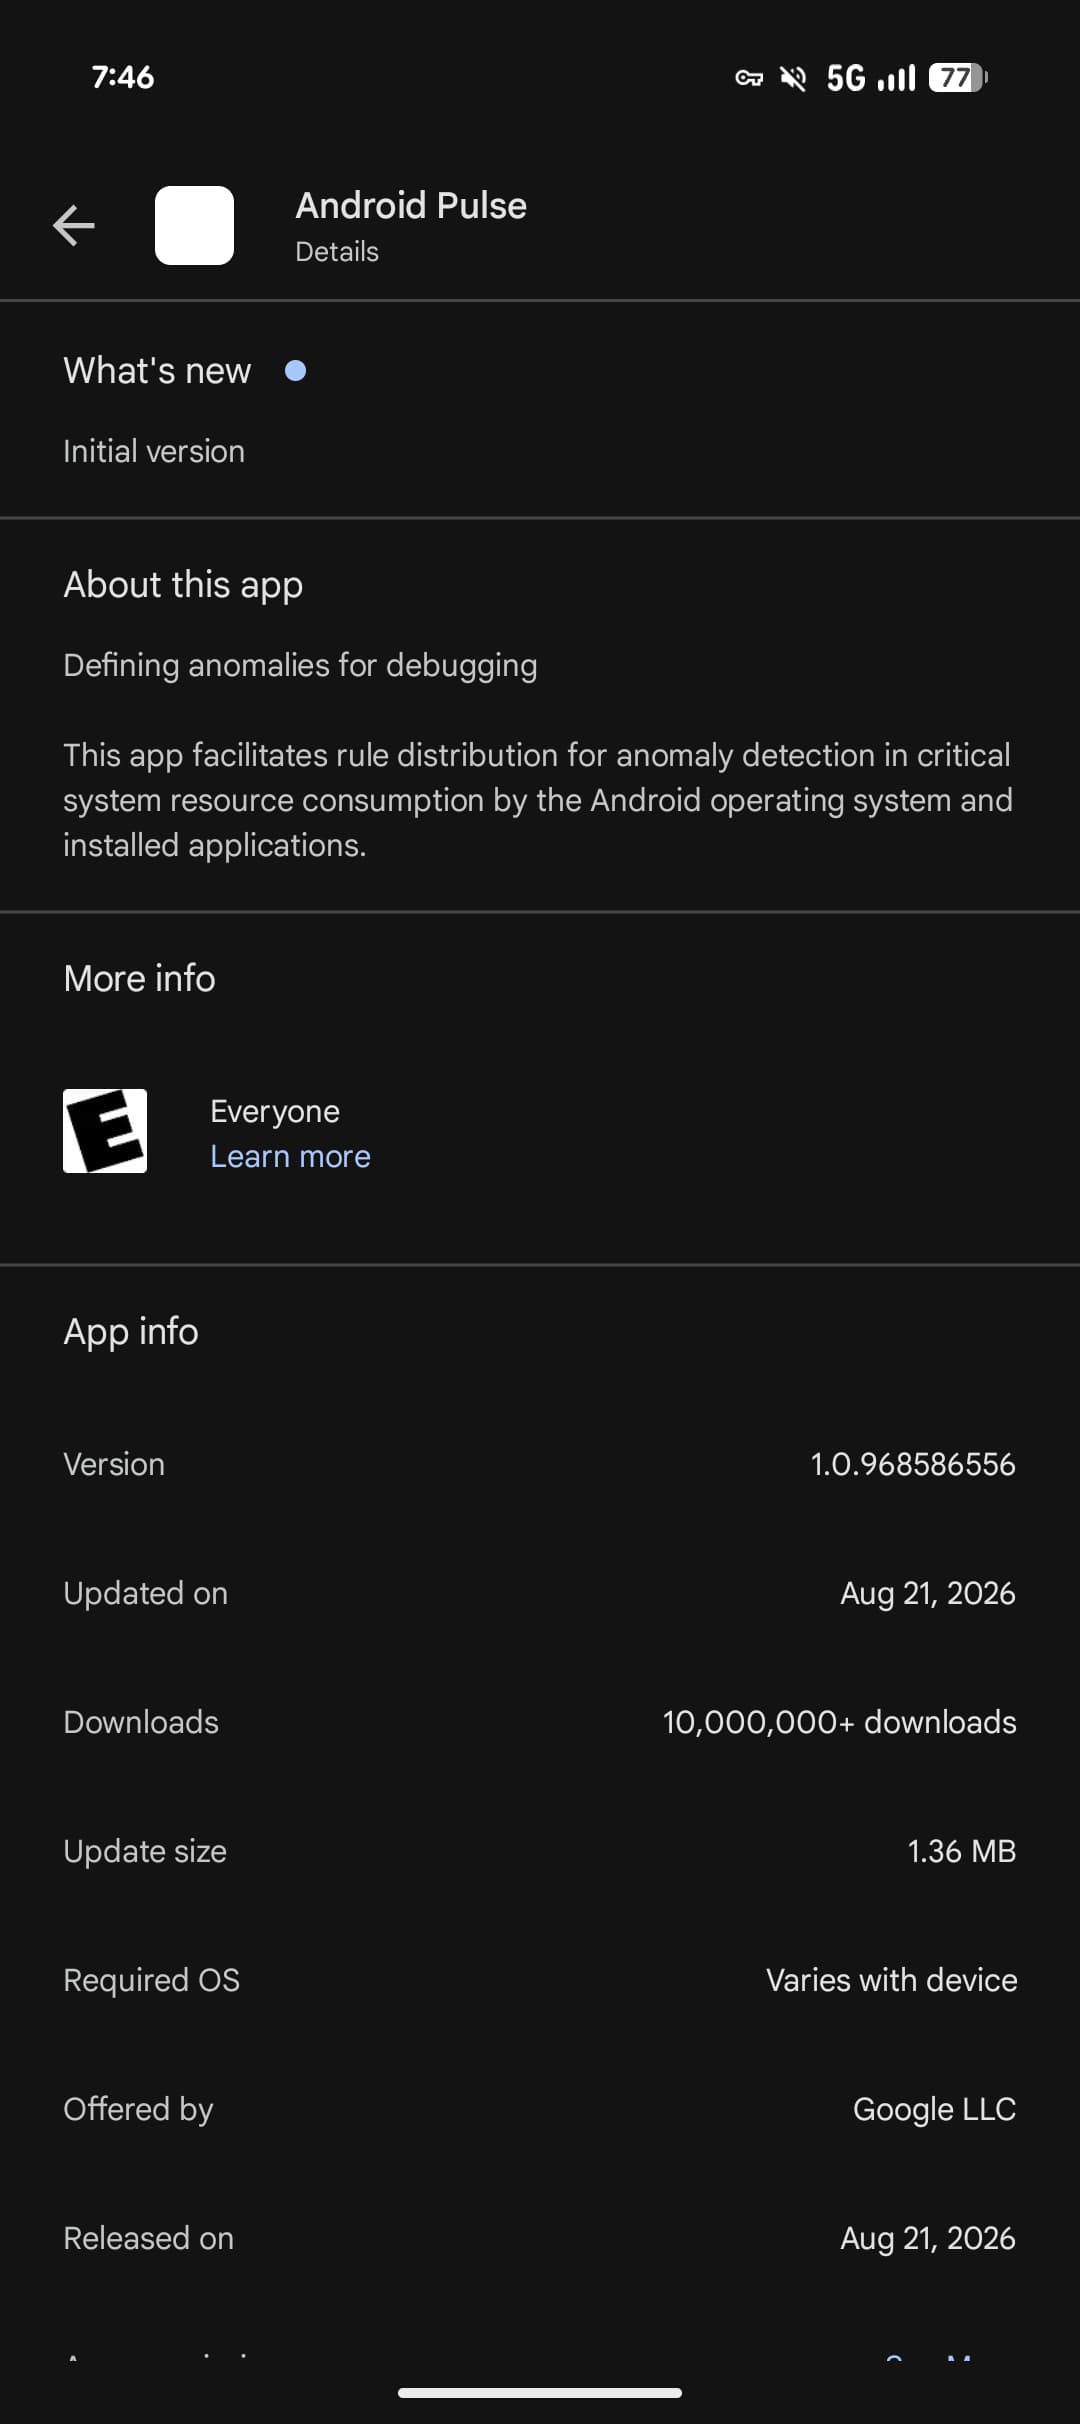Open the Android Pulse app icon
The width and height of the screenshot is (1080, 2424).
pyautogui.click(x=194, y=225)
